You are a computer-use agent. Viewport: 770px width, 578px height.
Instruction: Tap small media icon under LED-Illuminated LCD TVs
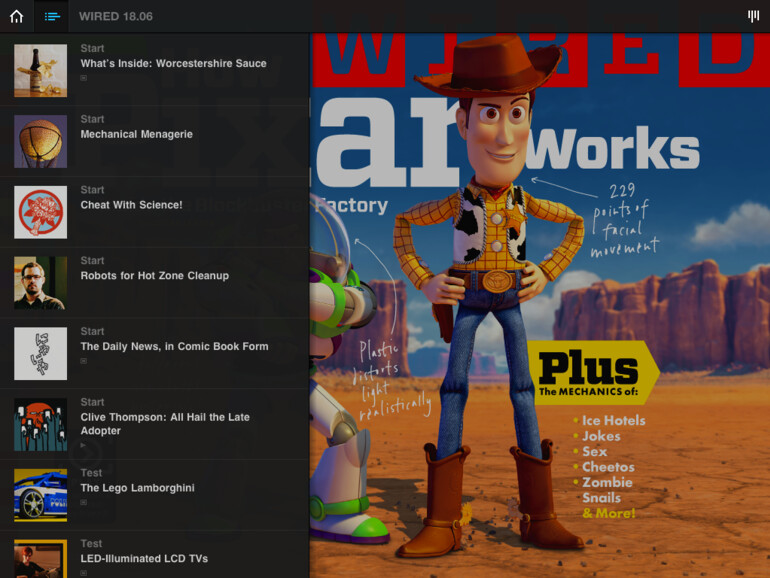tap(83, 573)
